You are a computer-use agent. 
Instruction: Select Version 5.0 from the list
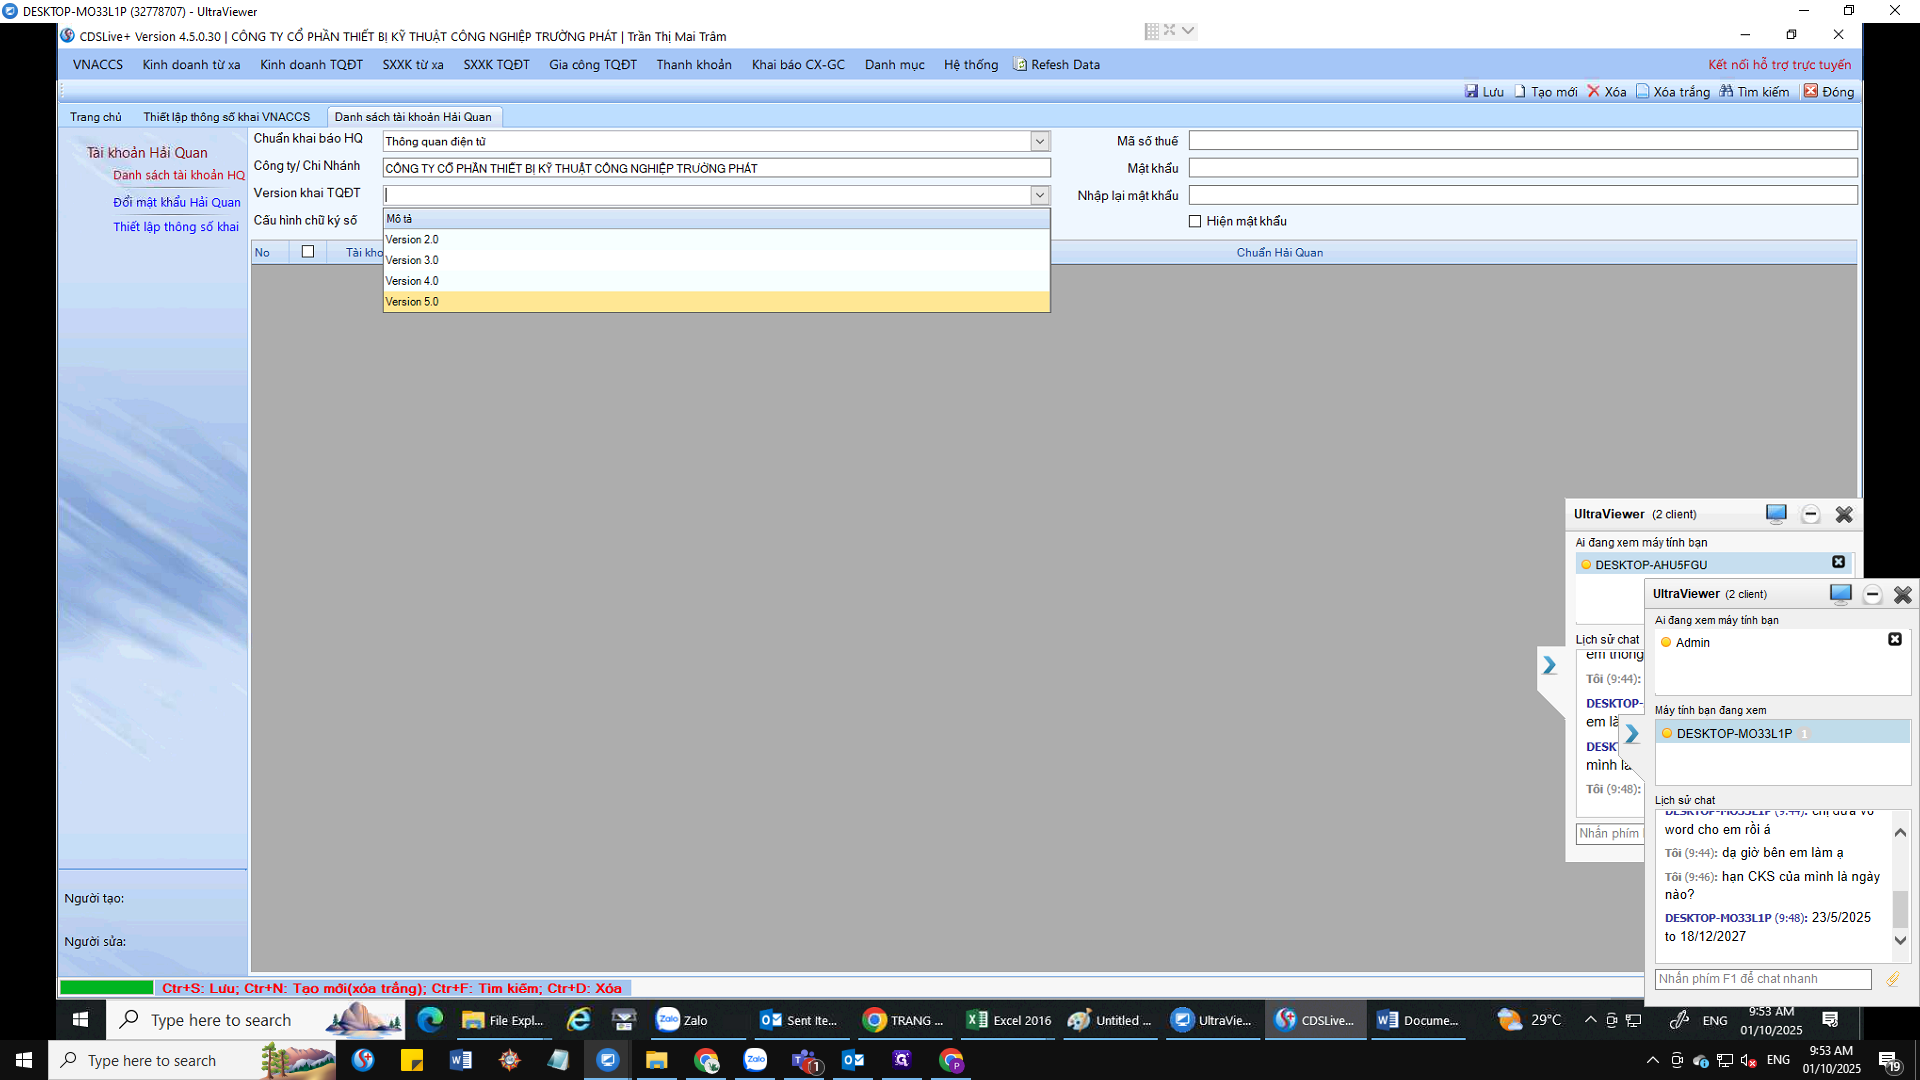coord(413,302)
